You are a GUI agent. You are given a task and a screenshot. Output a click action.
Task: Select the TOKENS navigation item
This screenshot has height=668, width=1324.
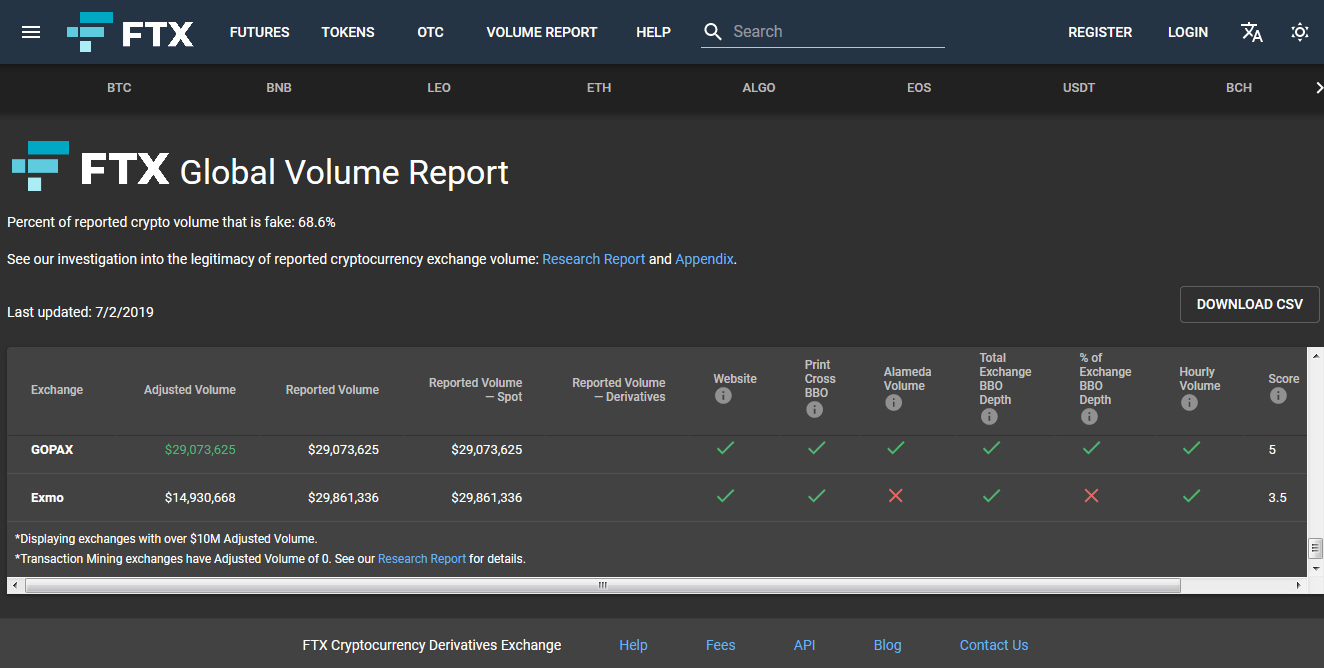[x=347, y=31]
